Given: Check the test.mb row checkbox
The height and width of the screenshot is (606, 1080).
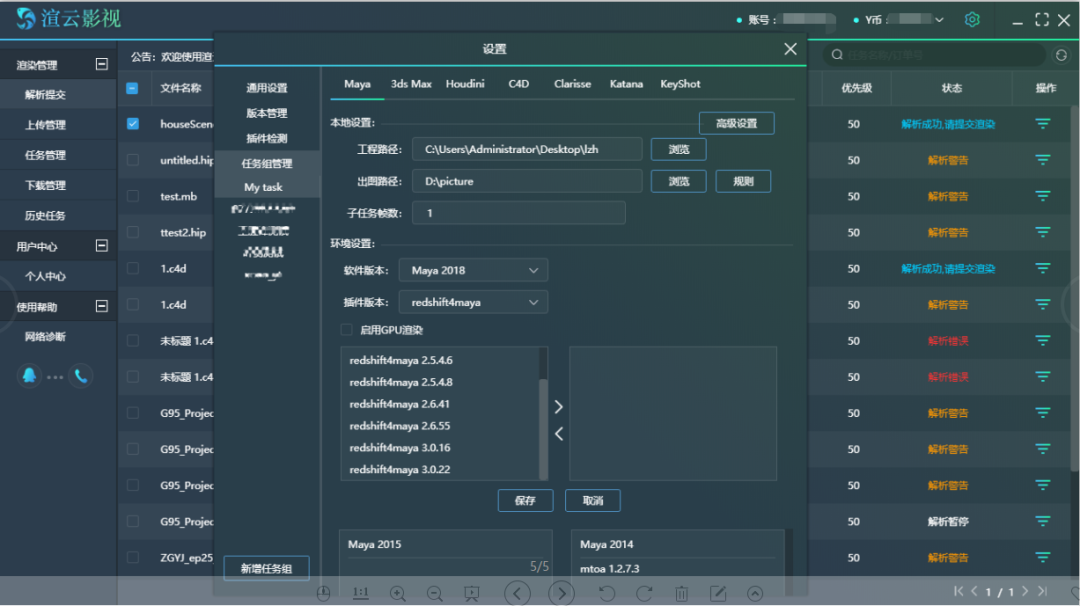Looking at the screenshot, I should (133, 196).
